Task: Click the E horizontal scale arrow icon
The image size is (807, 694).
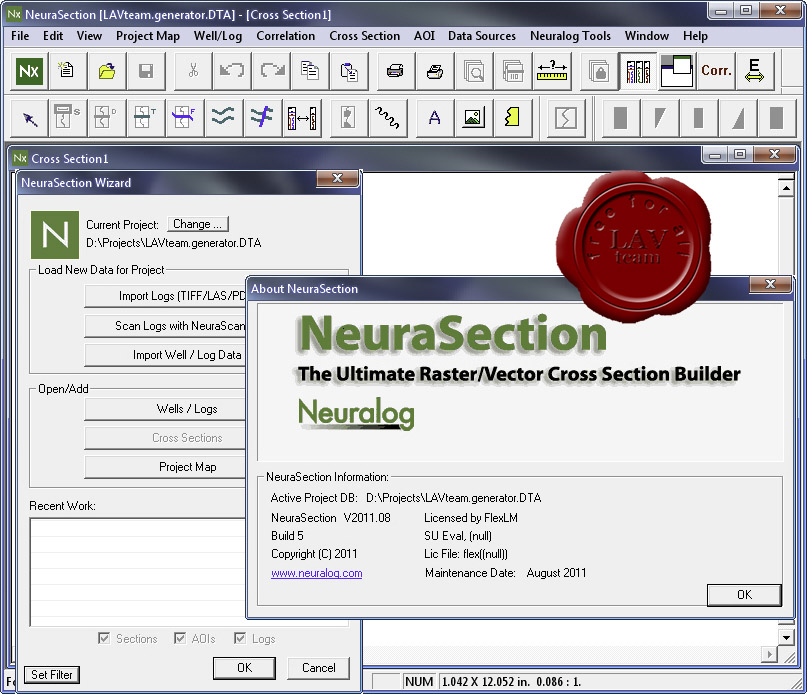Action: point(754,71)
